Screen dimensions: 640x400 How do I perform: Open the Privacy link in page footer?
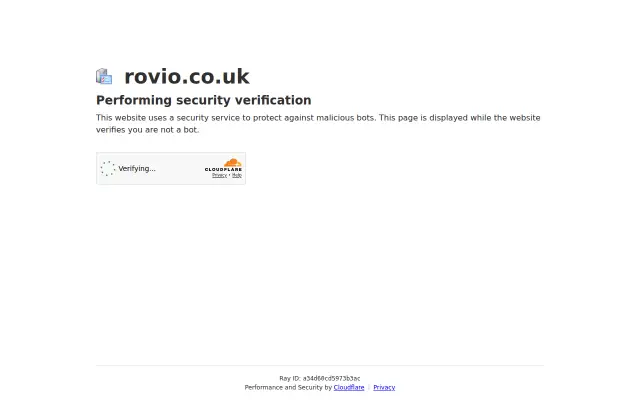[x=384, y=387]
